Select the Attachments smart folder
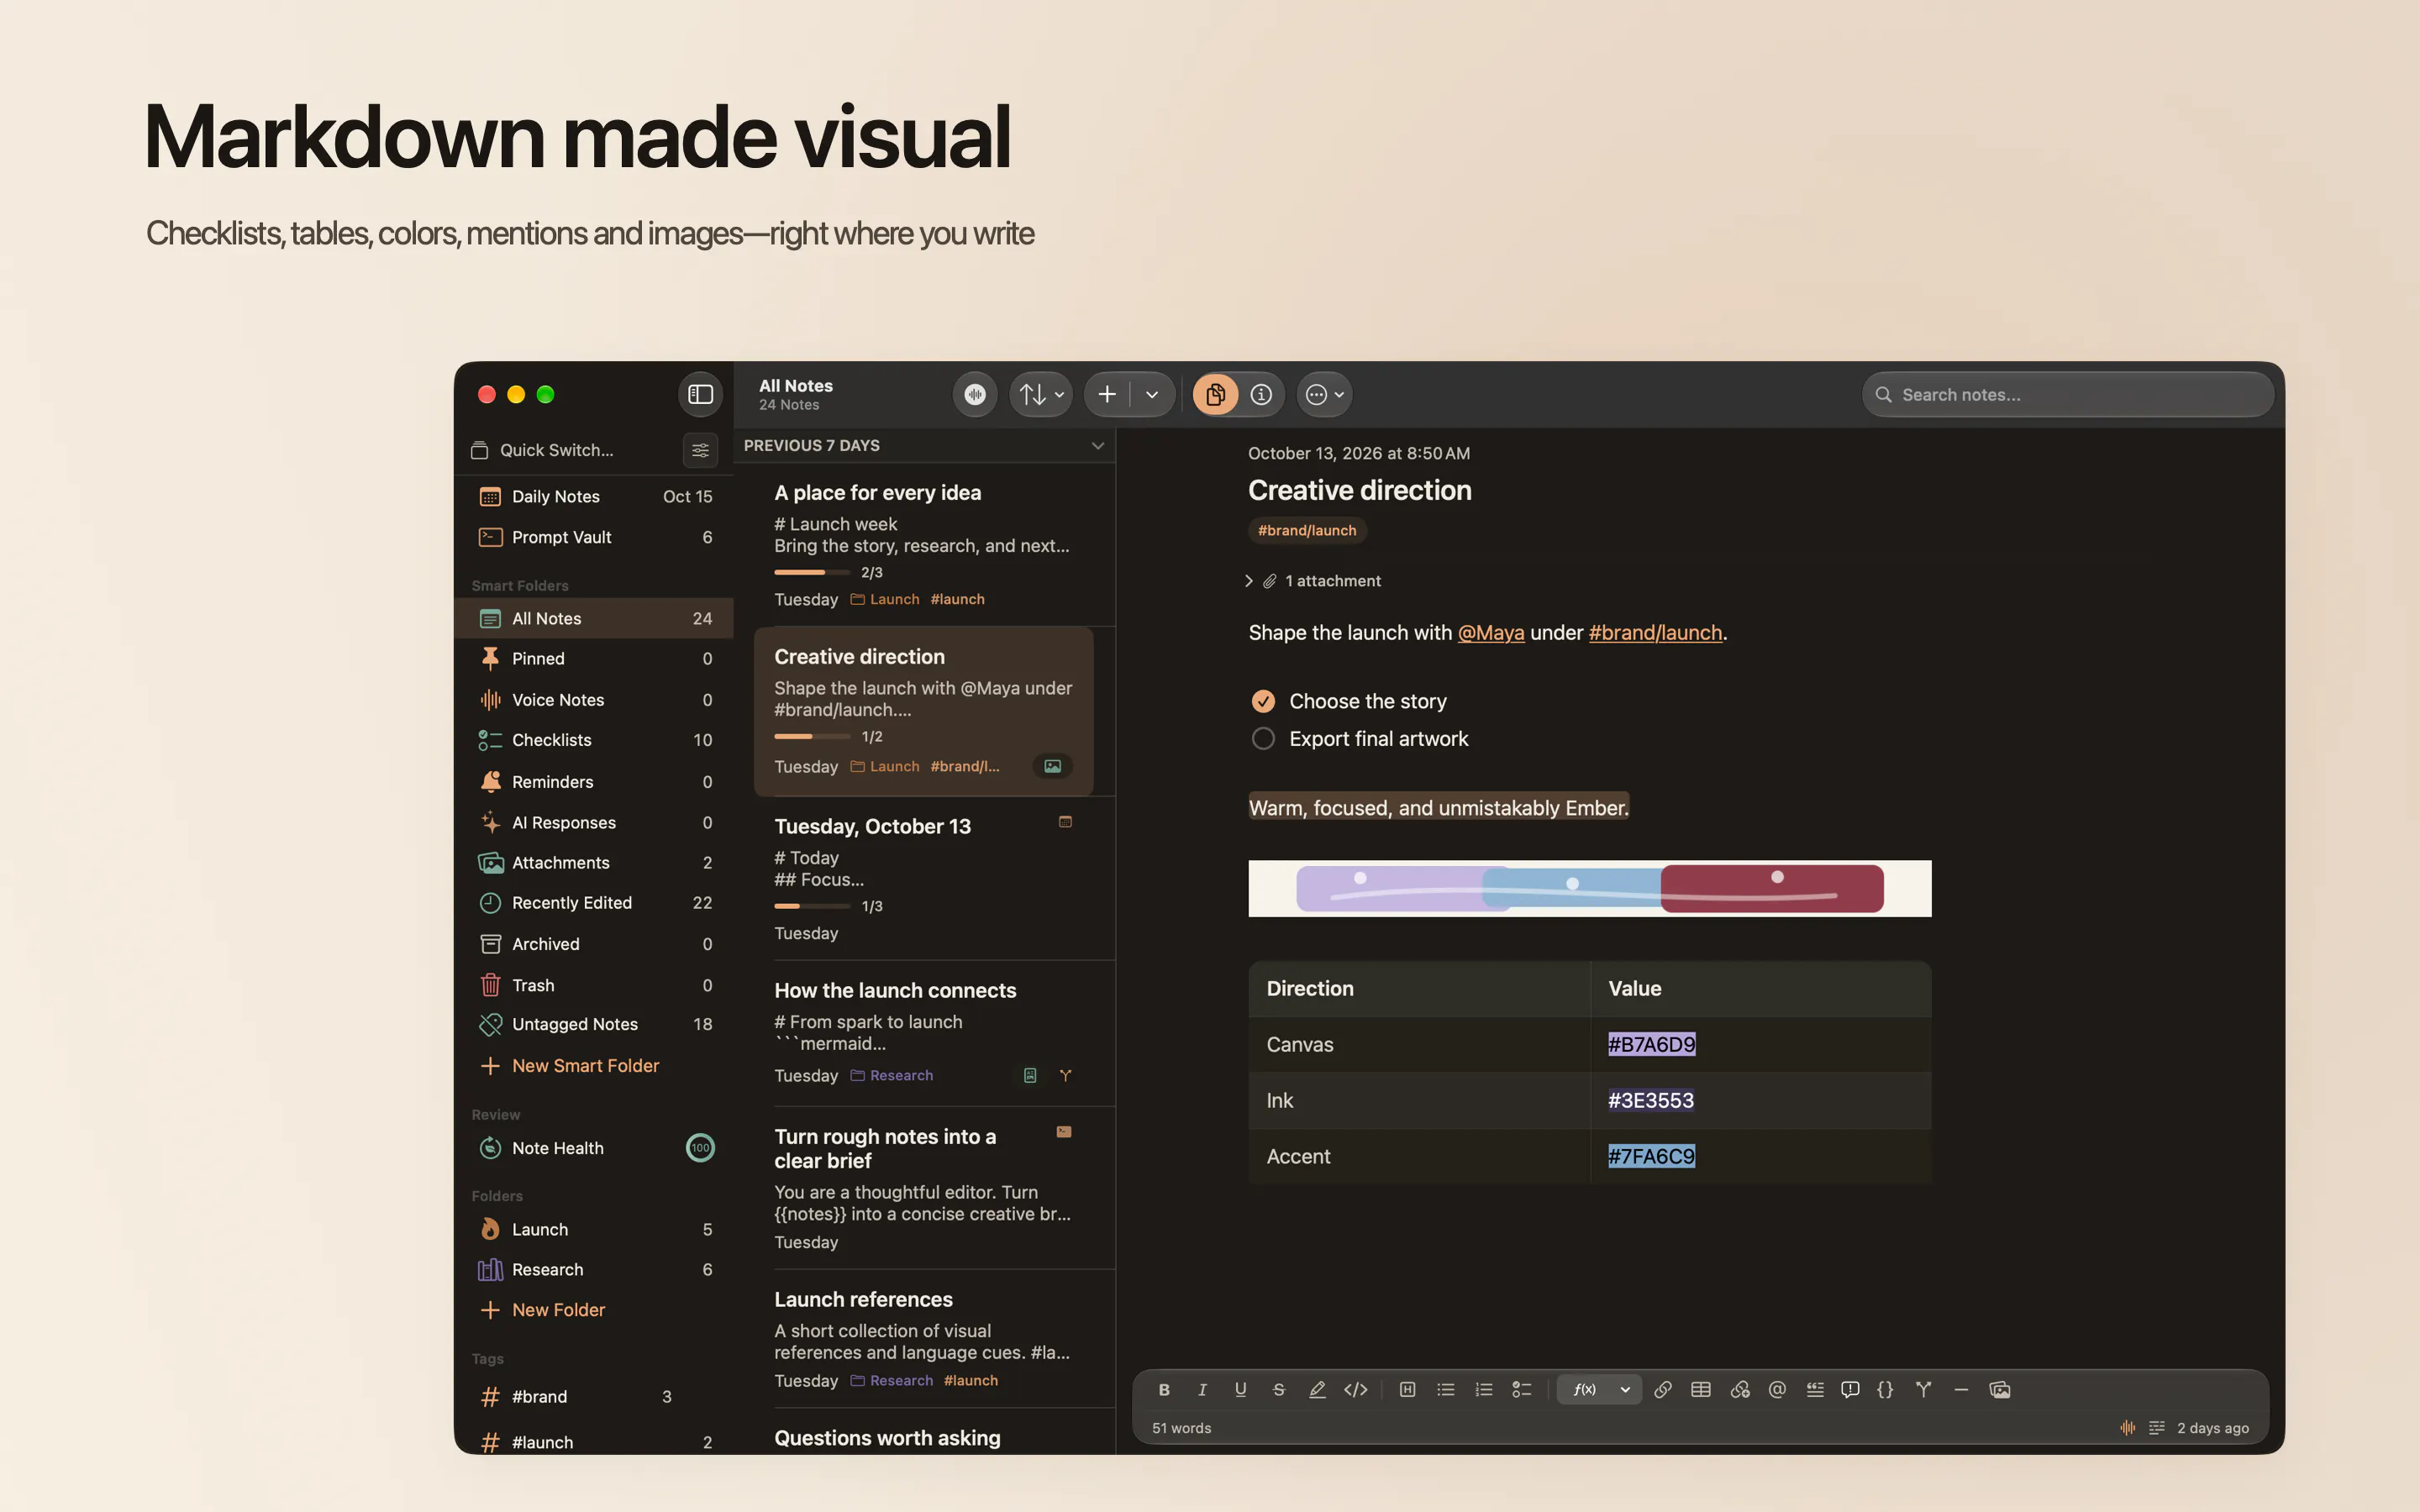Viewport: 2420px width, 1512px height. [x=595, y=862]
